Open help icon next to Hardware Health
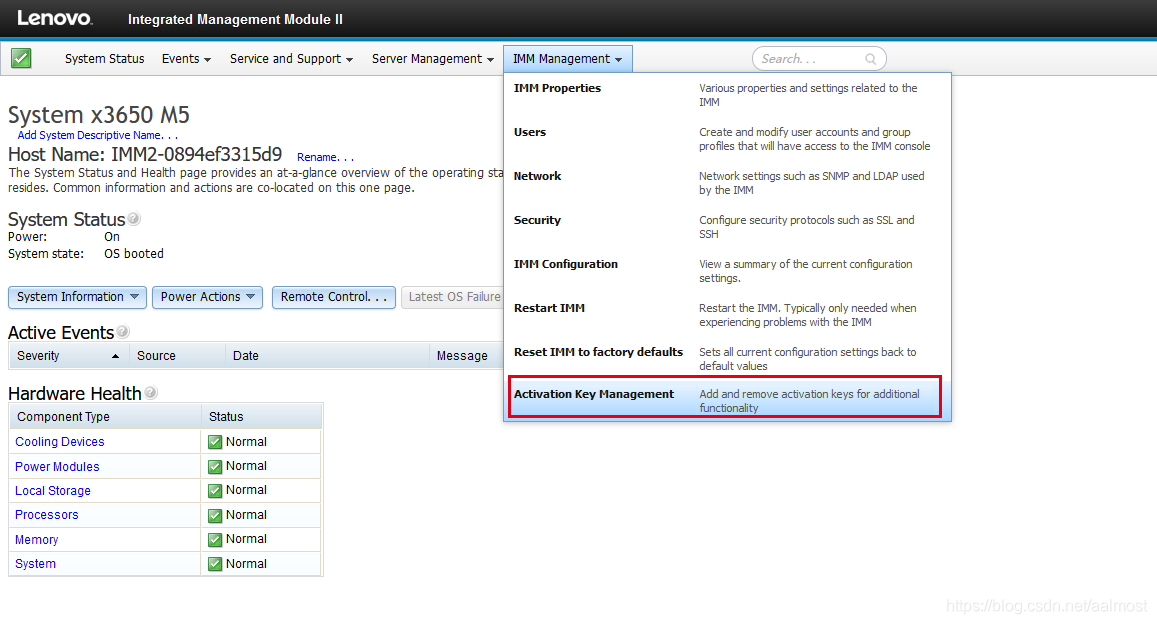Viewport: 1157px width, 624px height. click(x=151, y=392)
